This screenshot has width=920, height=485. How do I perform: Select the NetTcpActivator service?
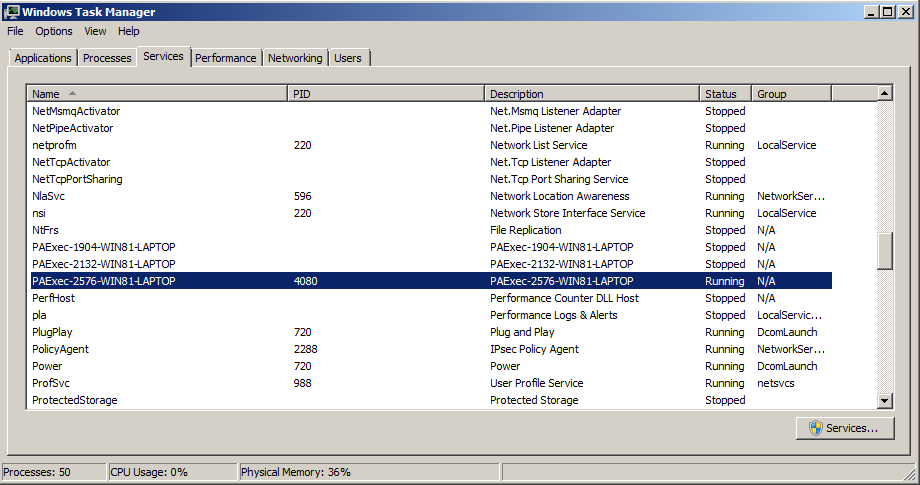coord(71,162)
